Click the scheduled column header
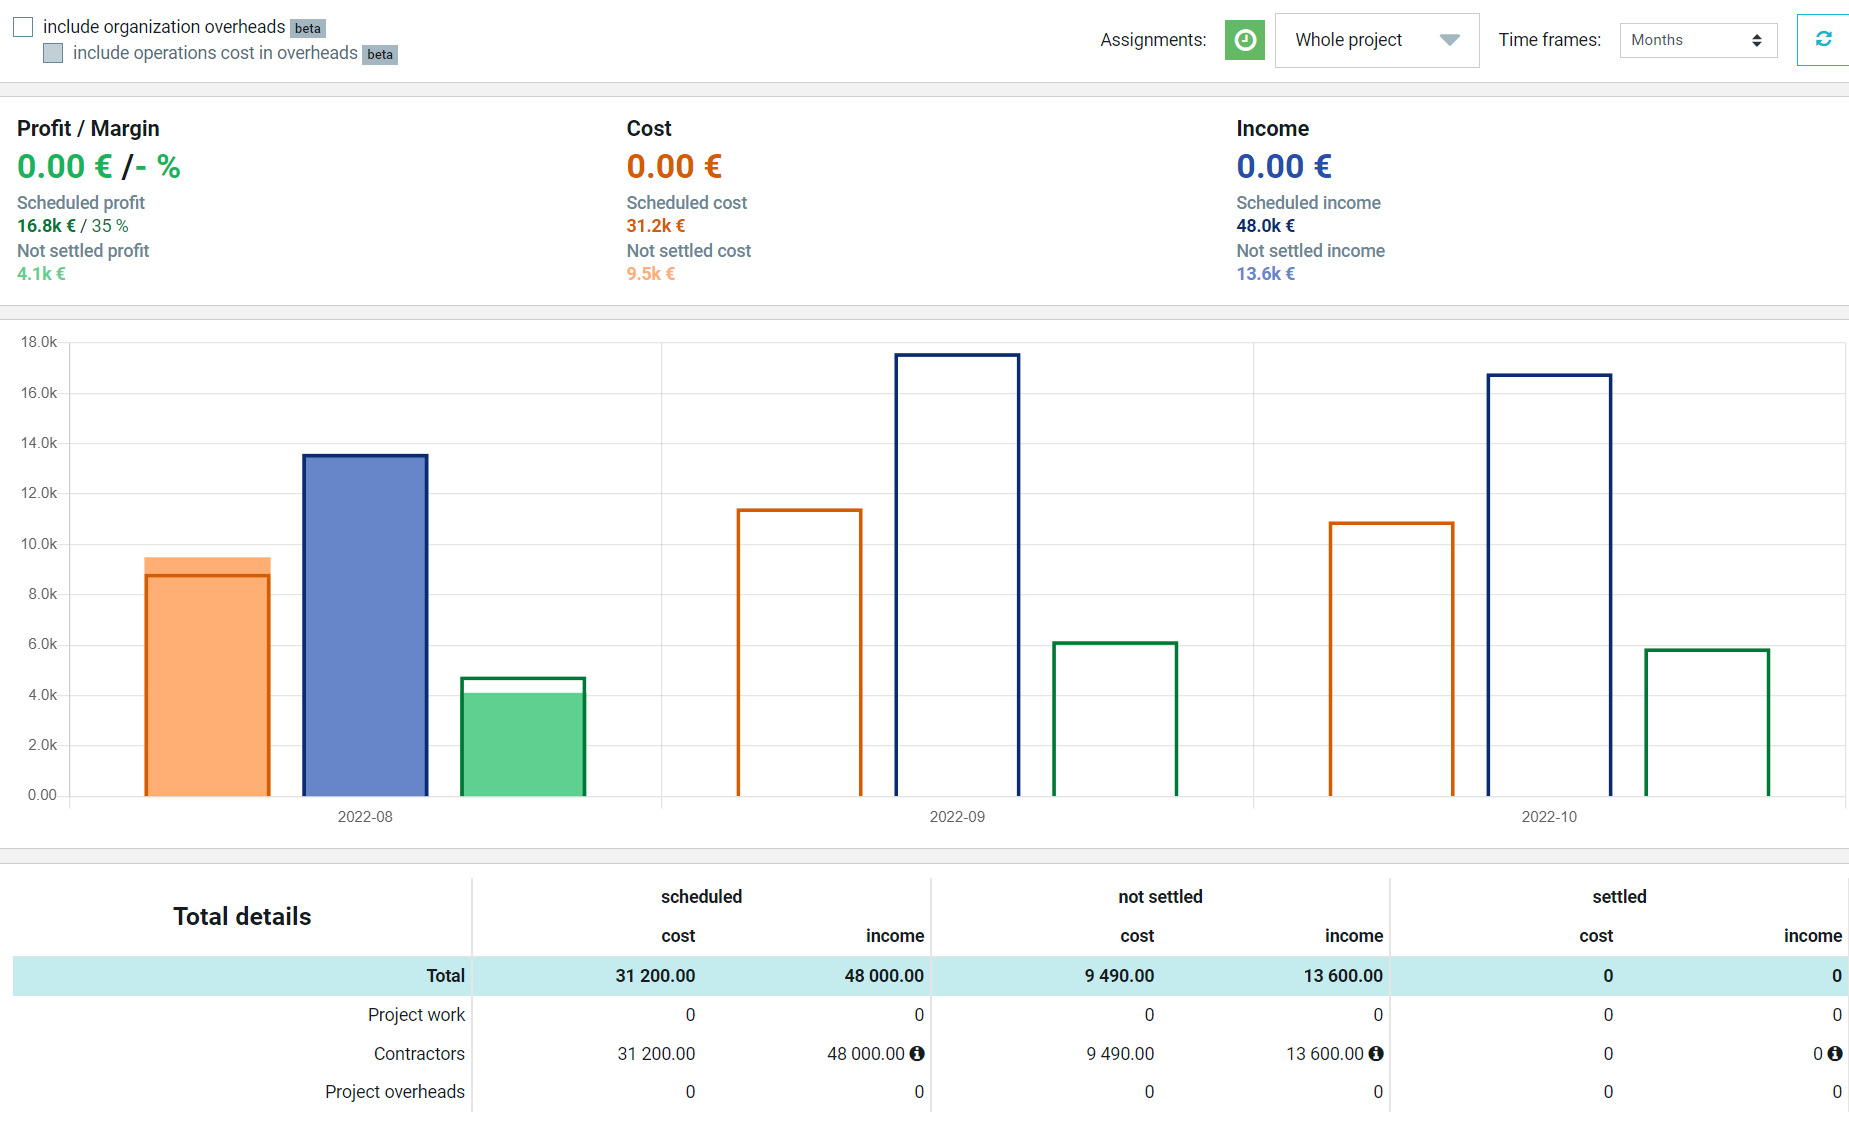The image size is (1849, 1122). (x=701, y=897)
